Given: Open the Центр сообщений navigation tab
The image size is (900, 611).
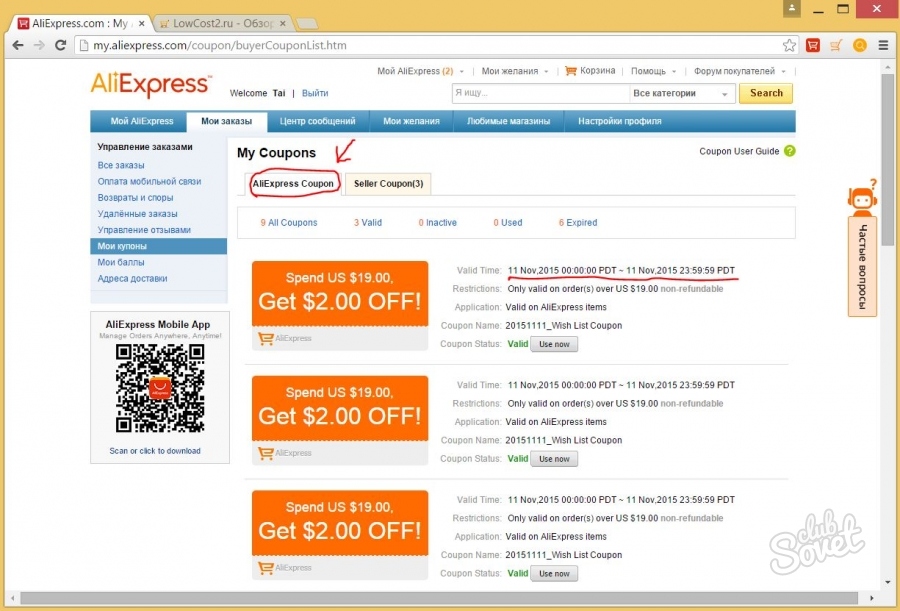Looking at the screenshot, I should pyautogui.click(x=317, y=121).
